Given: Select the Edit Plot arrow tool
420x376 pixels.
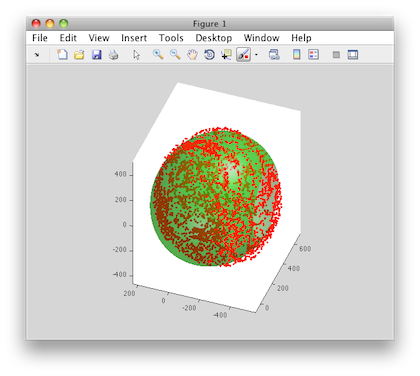Looking at the screenshot, I should [x=136, y=54].
